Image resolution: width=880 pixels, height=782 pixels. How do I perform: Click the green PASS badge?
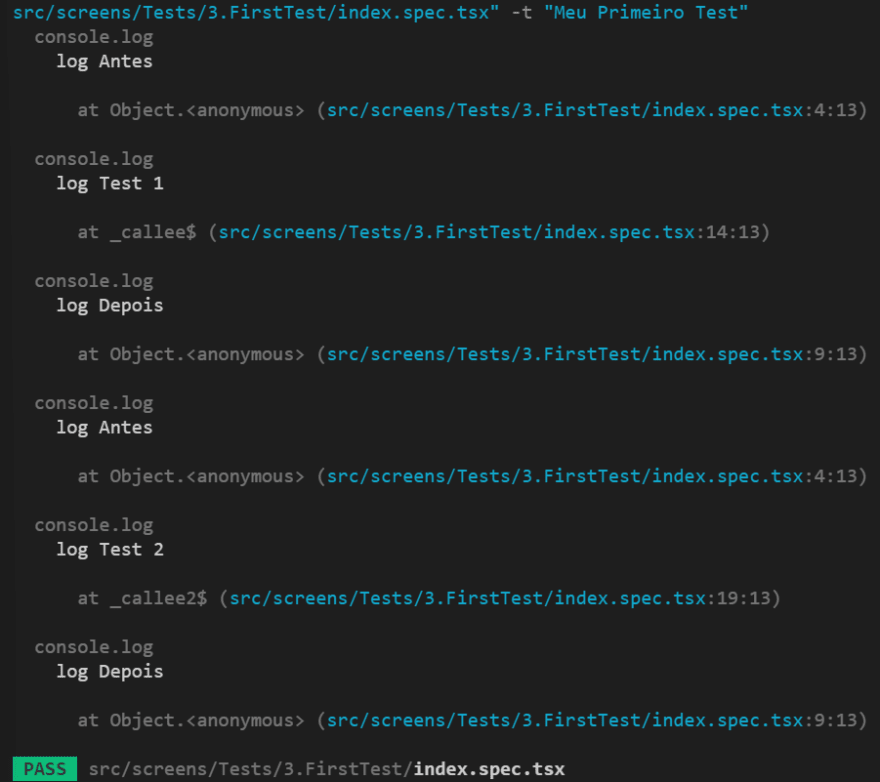45,769
